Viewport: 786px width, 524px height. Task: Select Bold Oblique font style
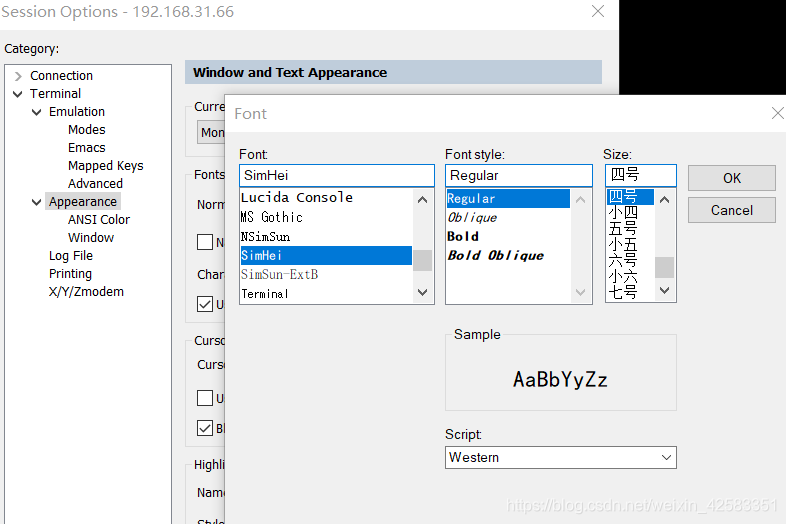pos(508,256)
